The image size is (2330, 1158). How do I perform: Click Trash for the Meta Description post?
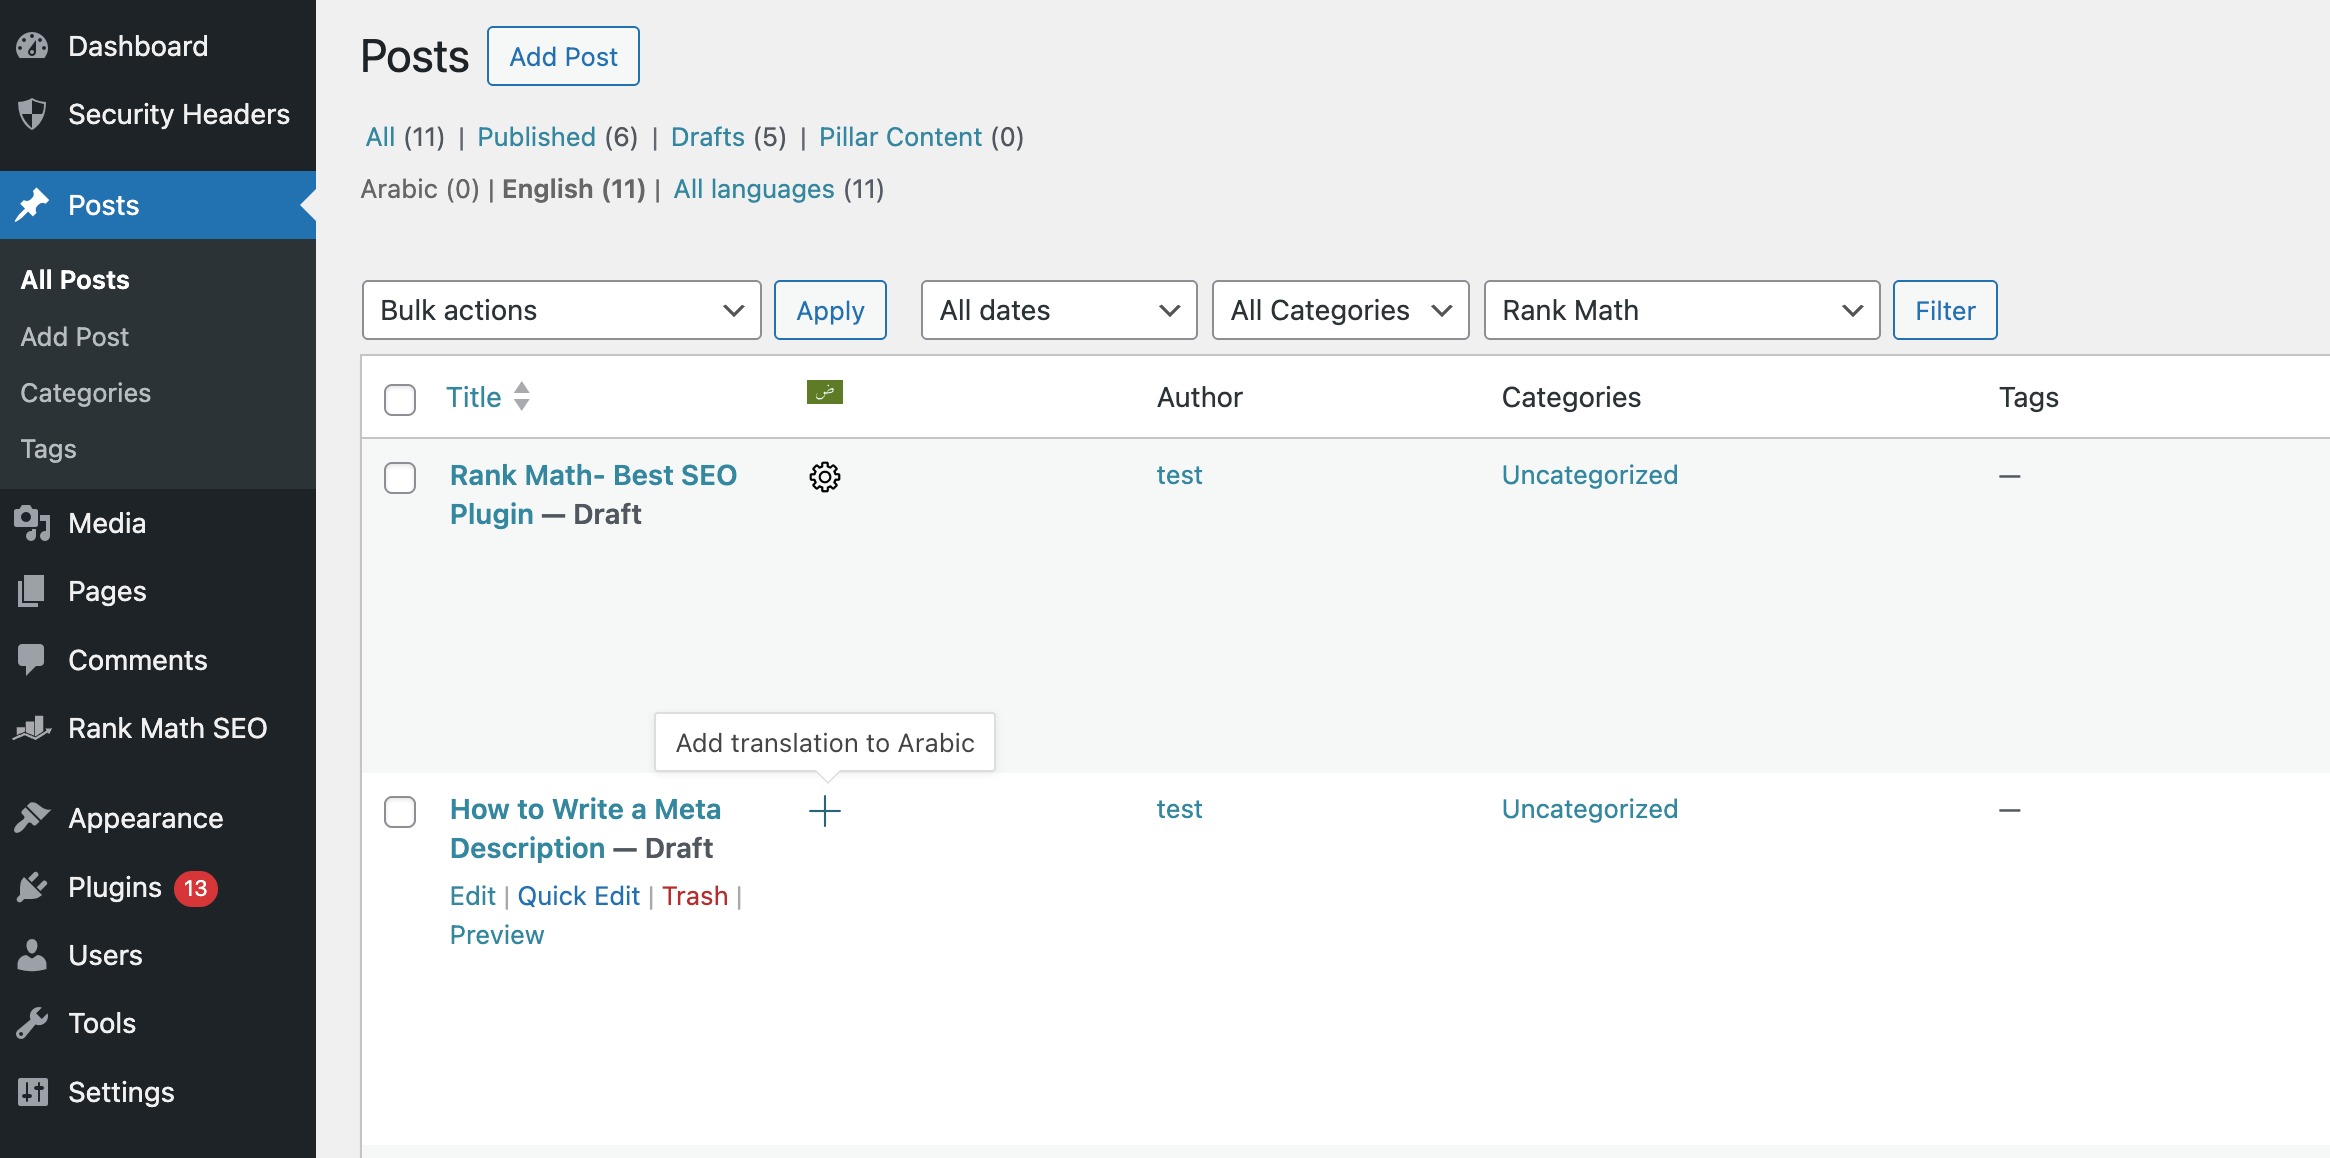694,896
